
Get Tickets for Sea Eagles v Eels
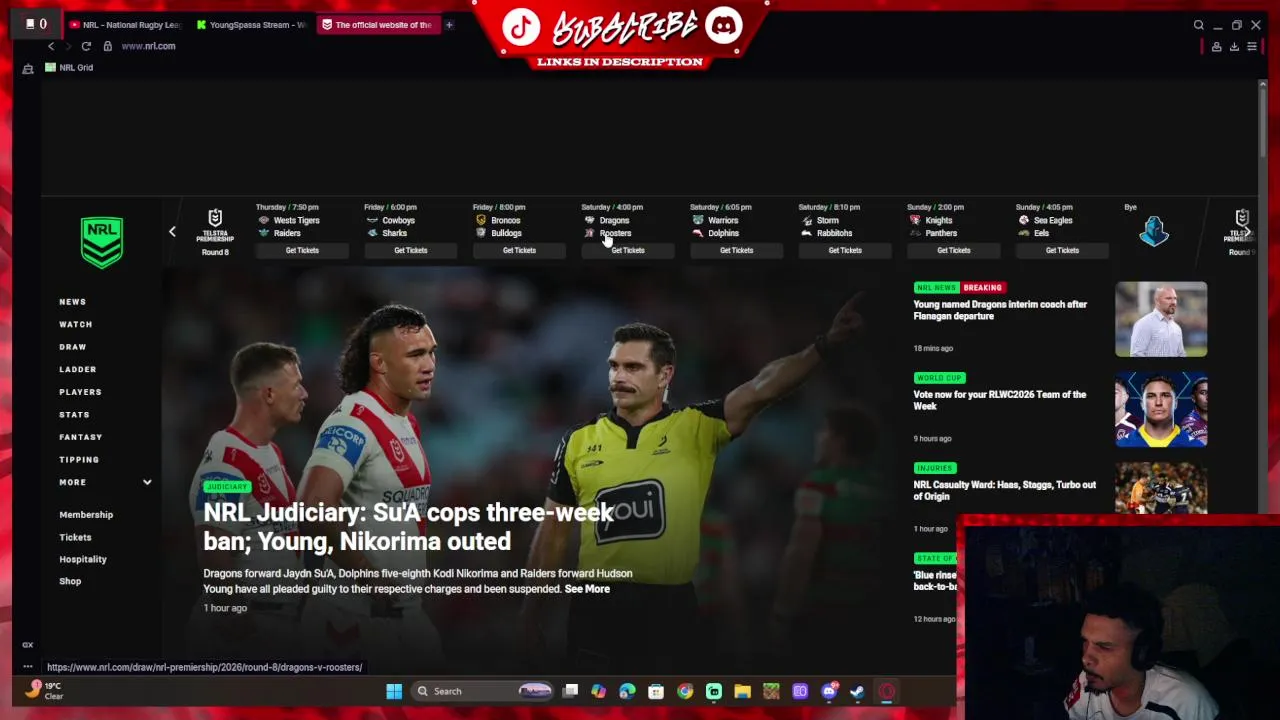tap(1062, 250)
